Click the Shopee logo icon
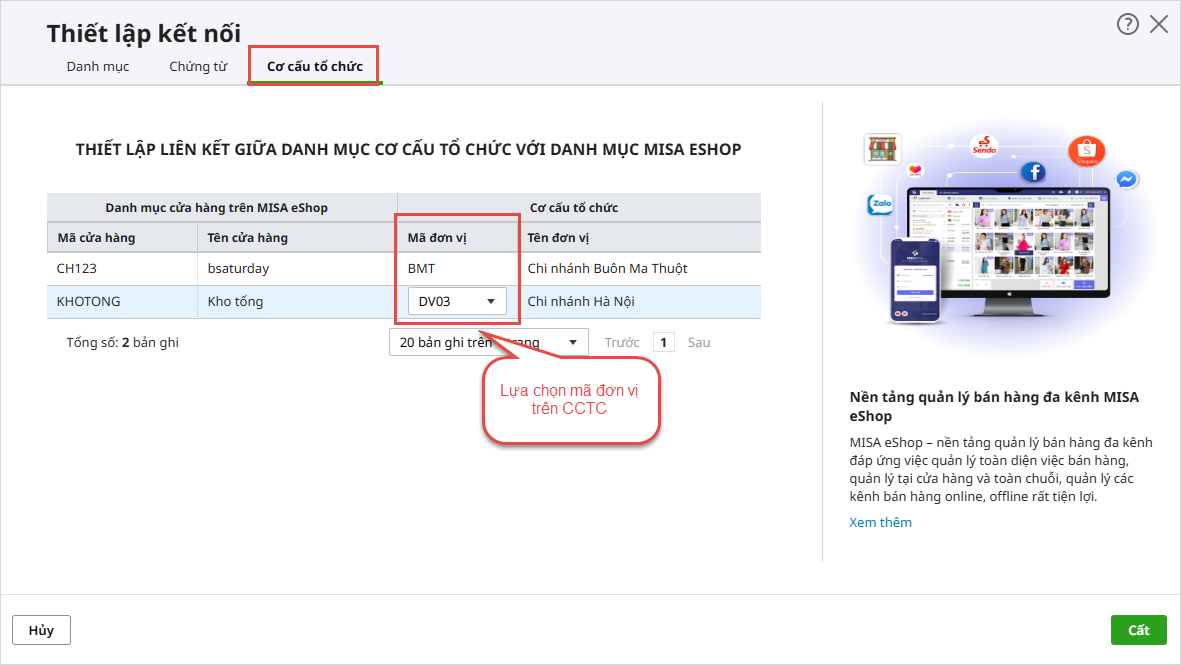This screenshot has height=665, width=1181. (x=1086, y=151)
